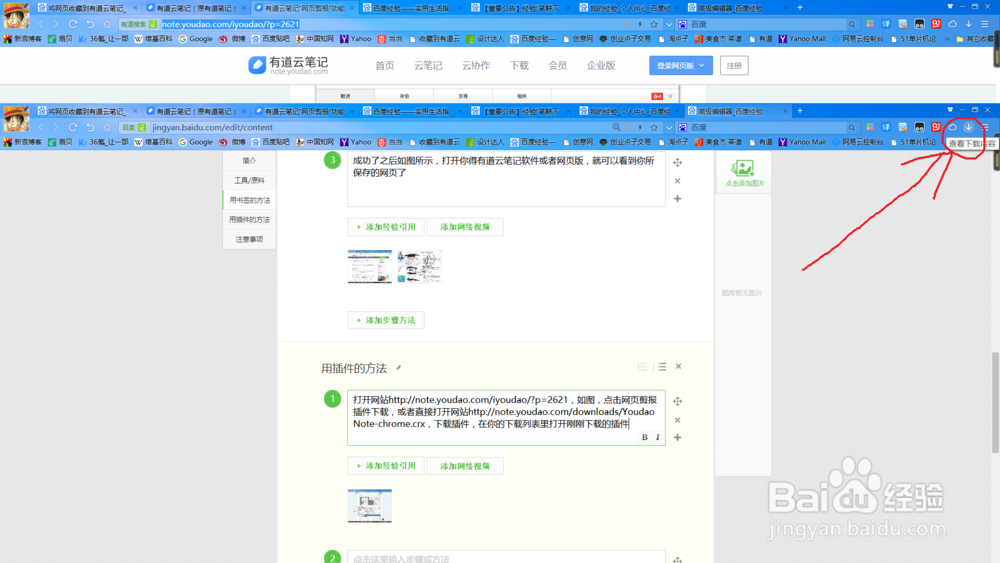
Task: Open 登录网页版 dropdown button
Action: [x=680, y=66]
